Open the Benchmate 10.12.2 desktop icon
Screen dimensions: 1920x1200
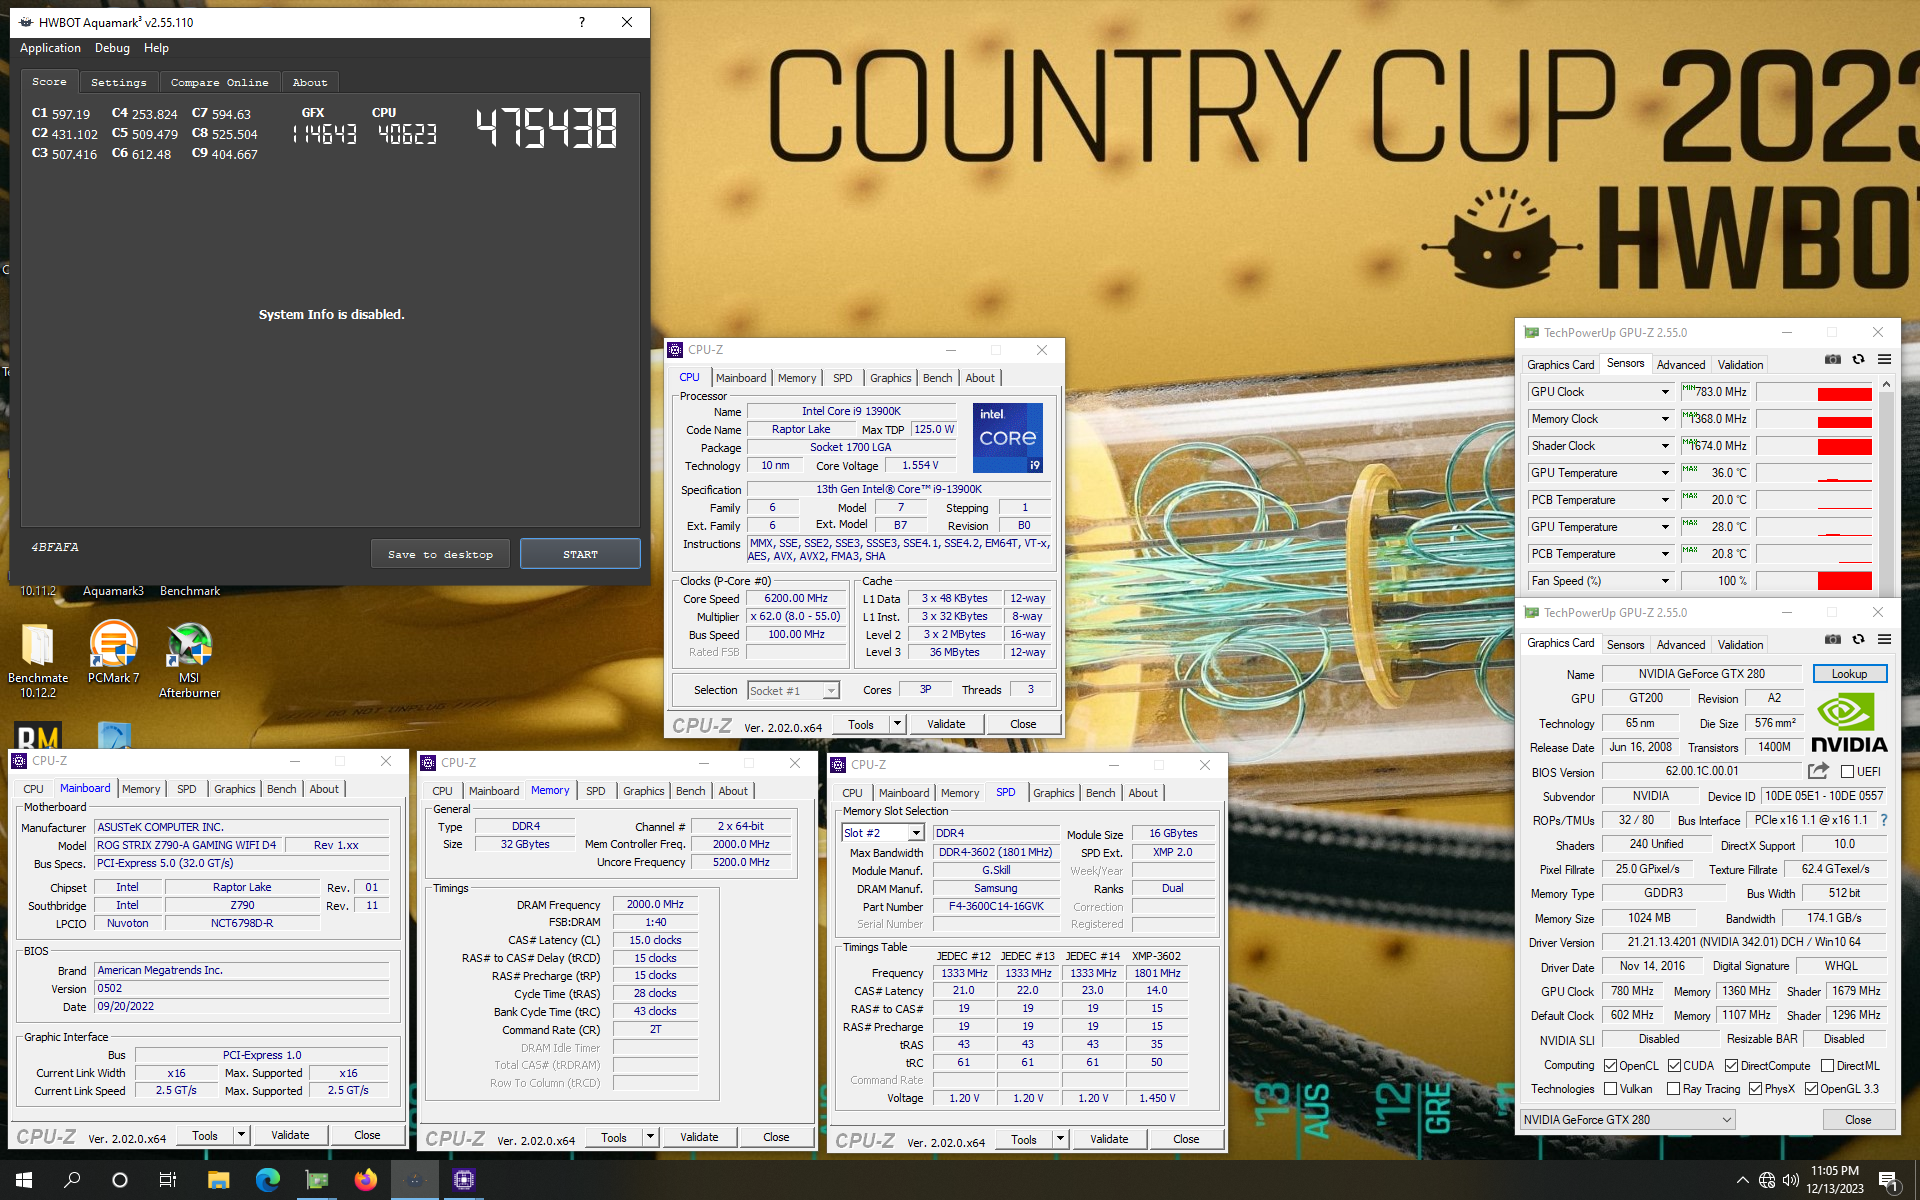point(38,658)
